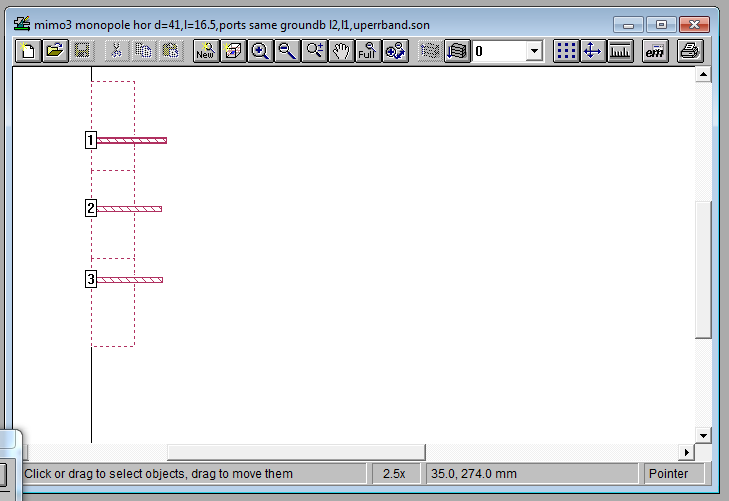This screenshot has width=729, height=501.
Task: Select the hatched metal strip at port 2
Action: click(129, 209)
